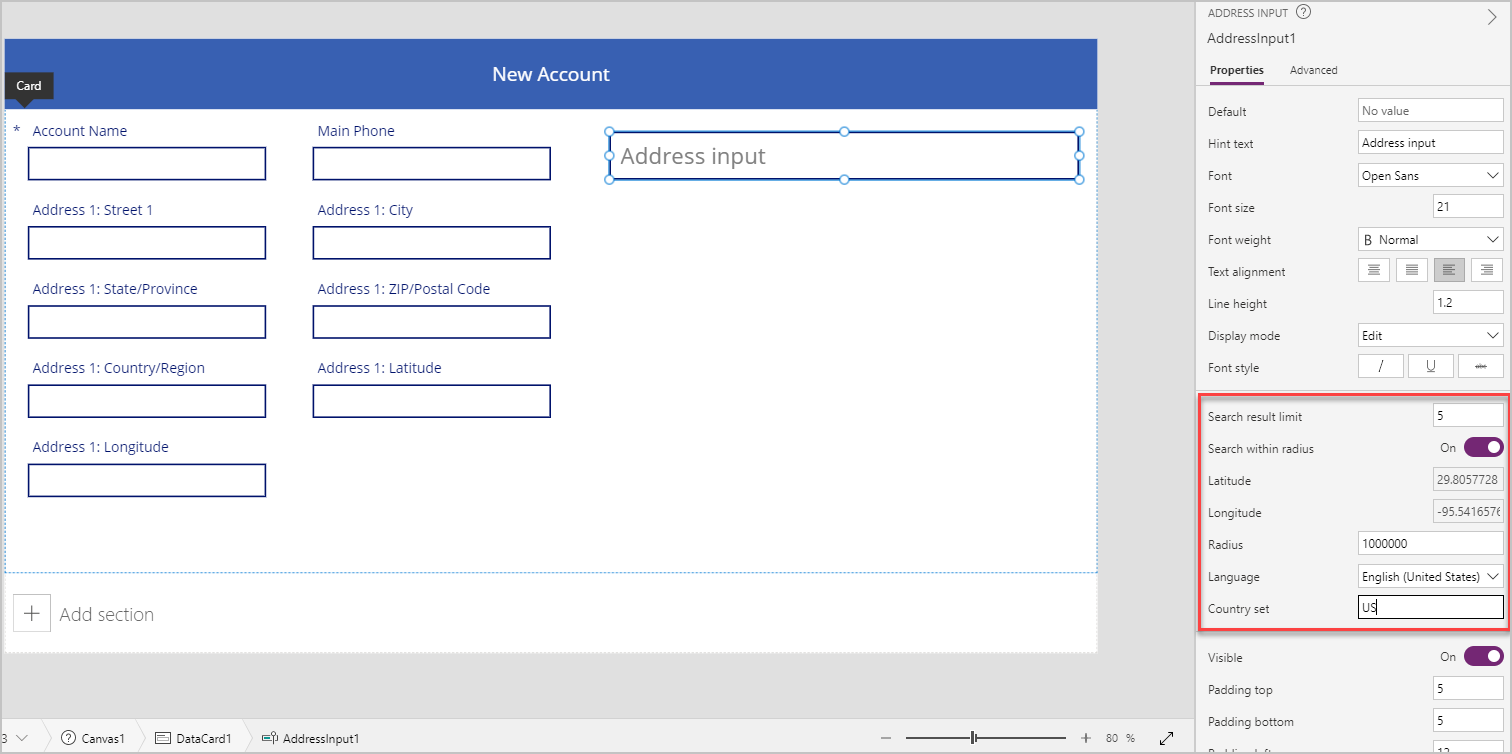The height and width of the screenshot is (754, 1512).
Task: Open the Font weight dropdown
Action: pos(1431,239)
